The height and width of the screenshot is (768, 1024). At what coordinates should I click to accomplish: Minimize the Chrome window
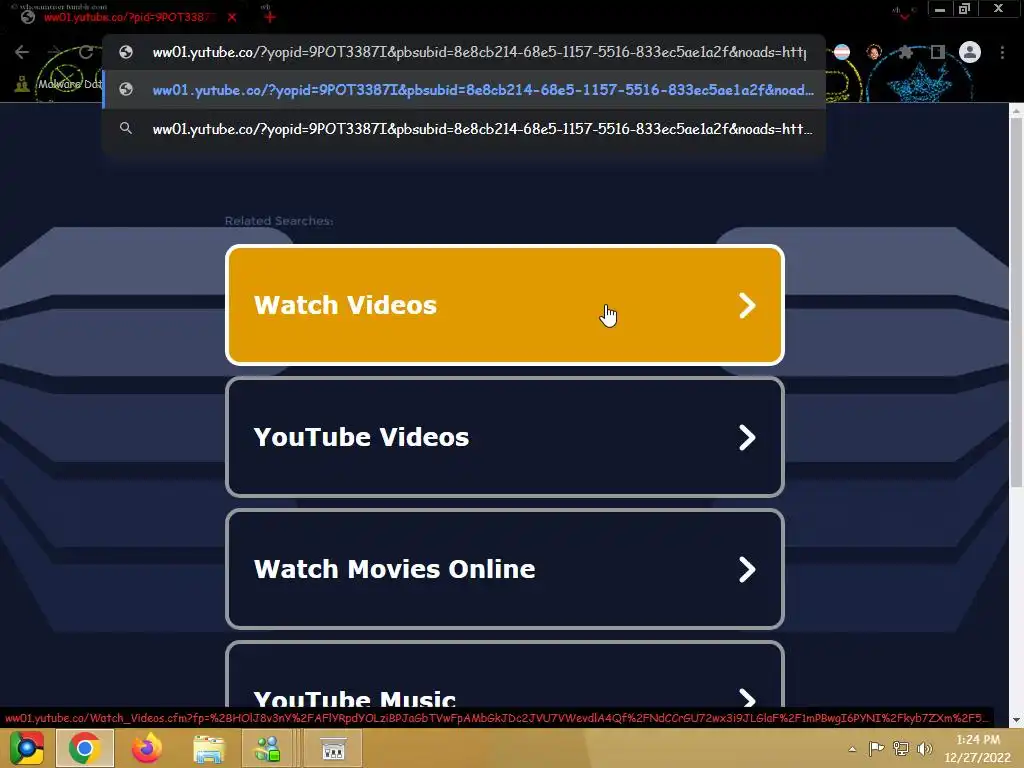click(x=940, y=9)
